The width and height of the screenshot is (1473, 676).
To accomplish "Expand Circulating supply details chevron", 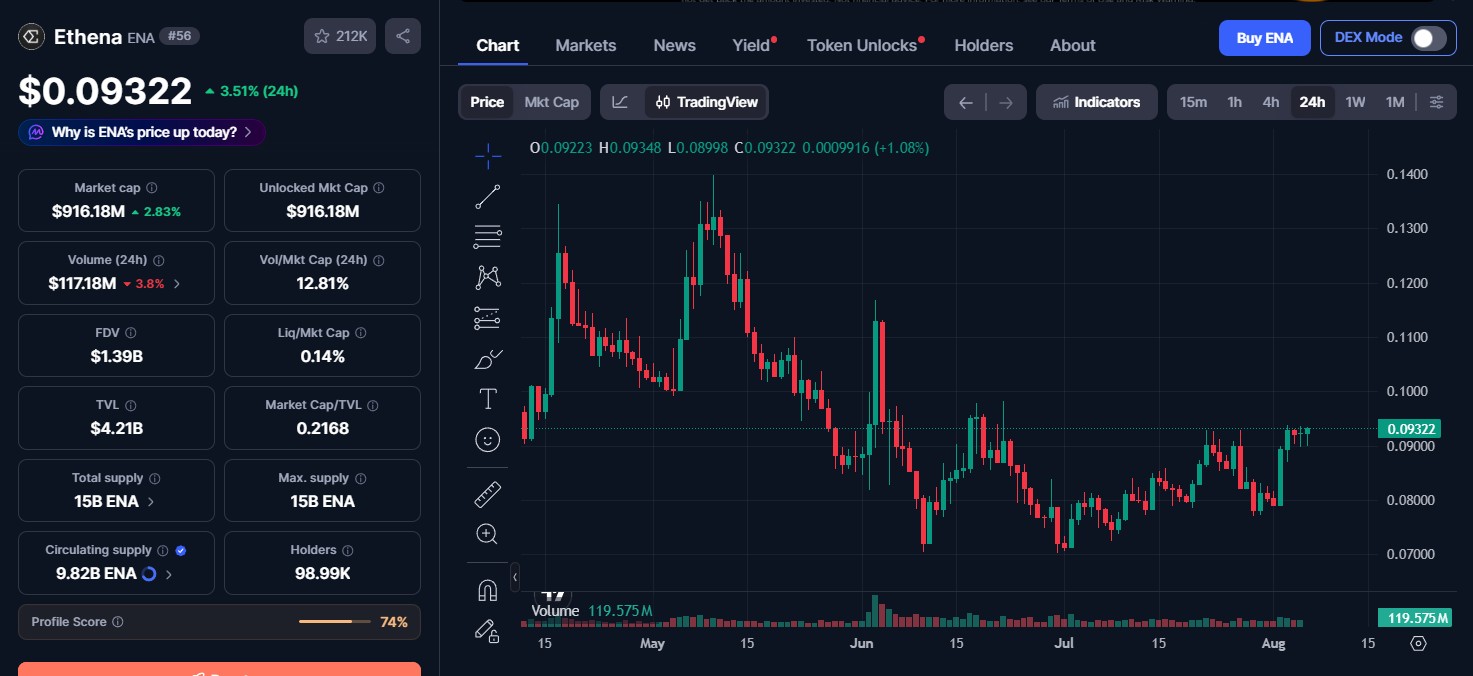I will tap(169, 574).
